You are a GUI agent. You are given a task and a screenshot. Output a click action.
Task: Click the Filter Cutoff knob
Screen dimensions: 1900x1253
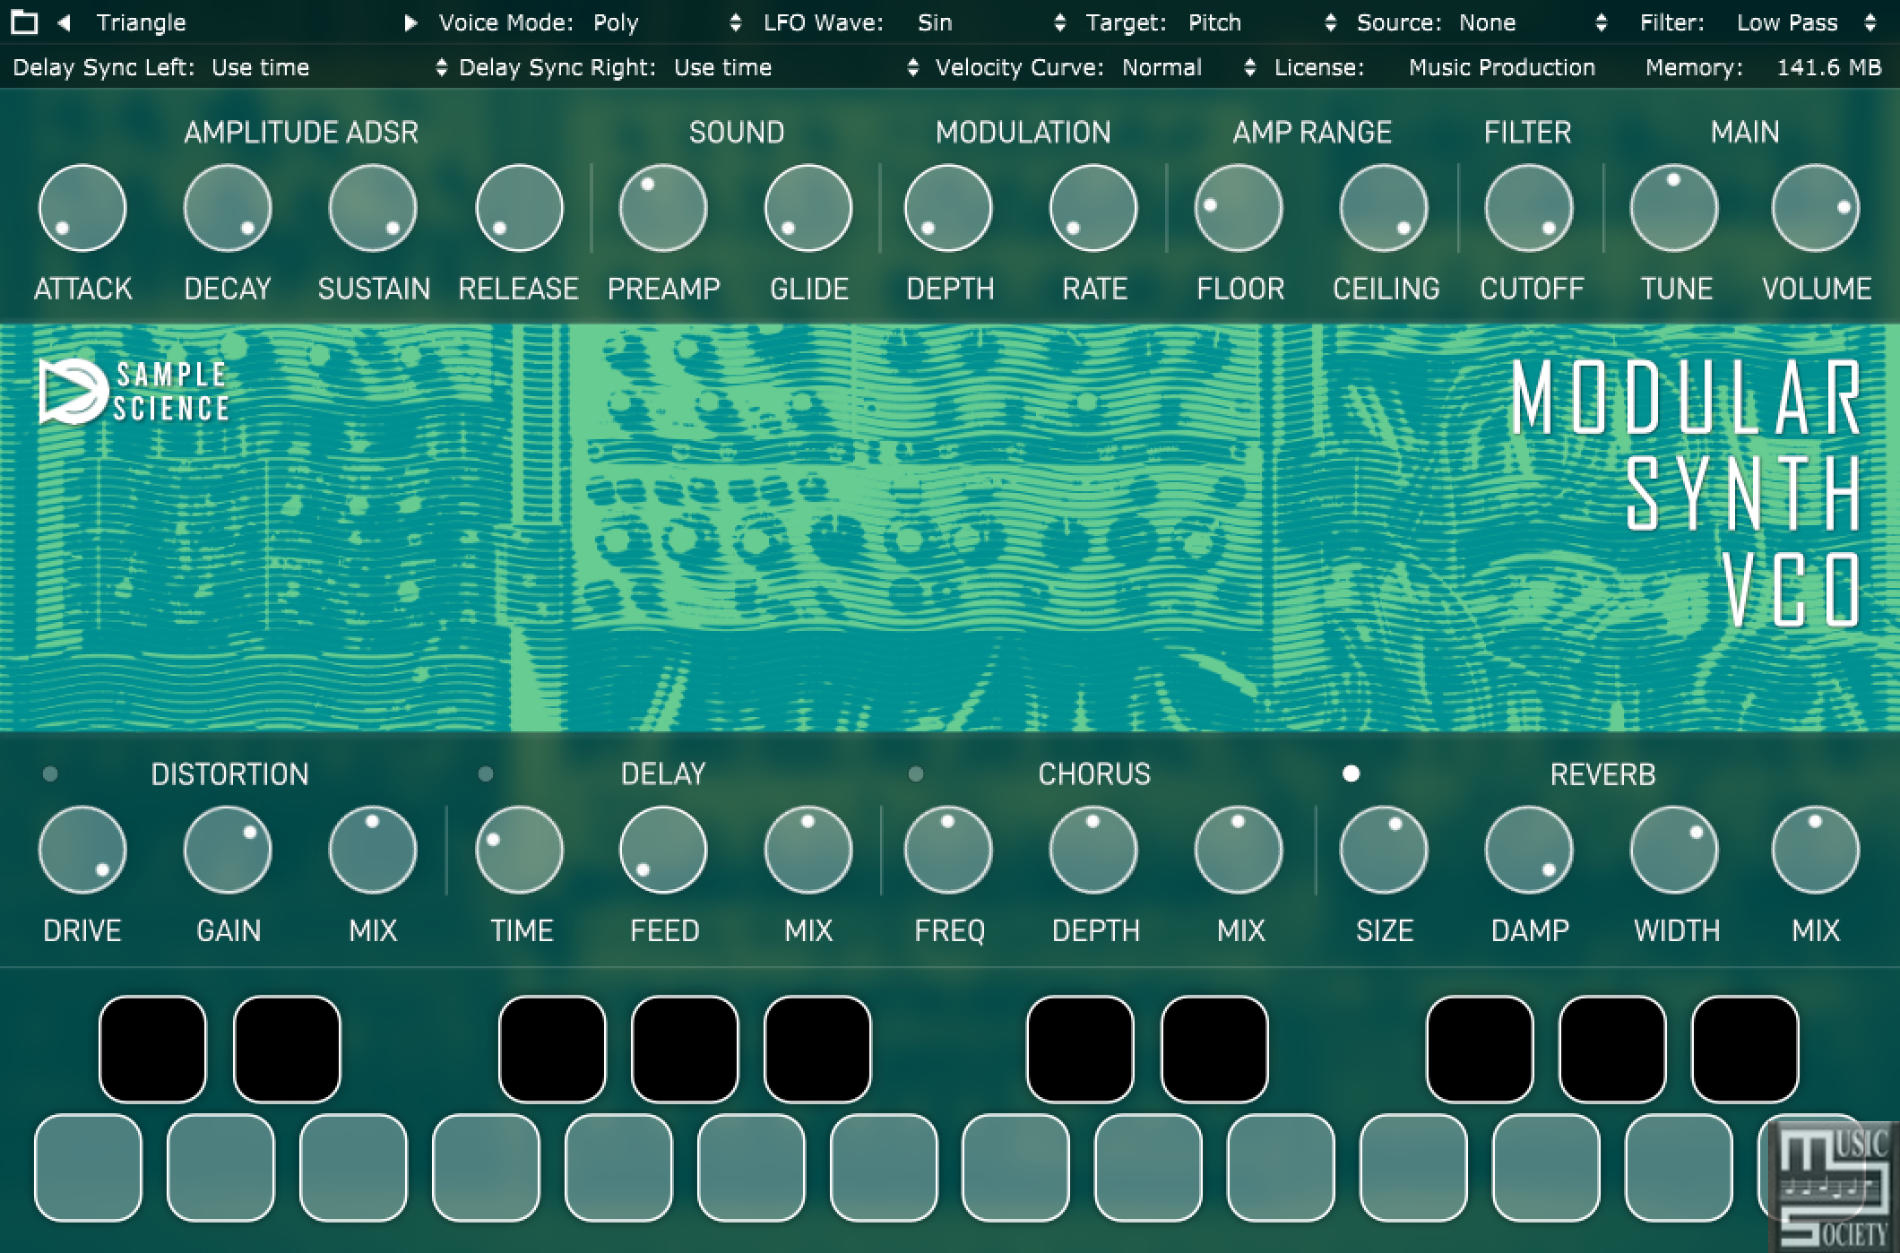tap(1529, 208)
